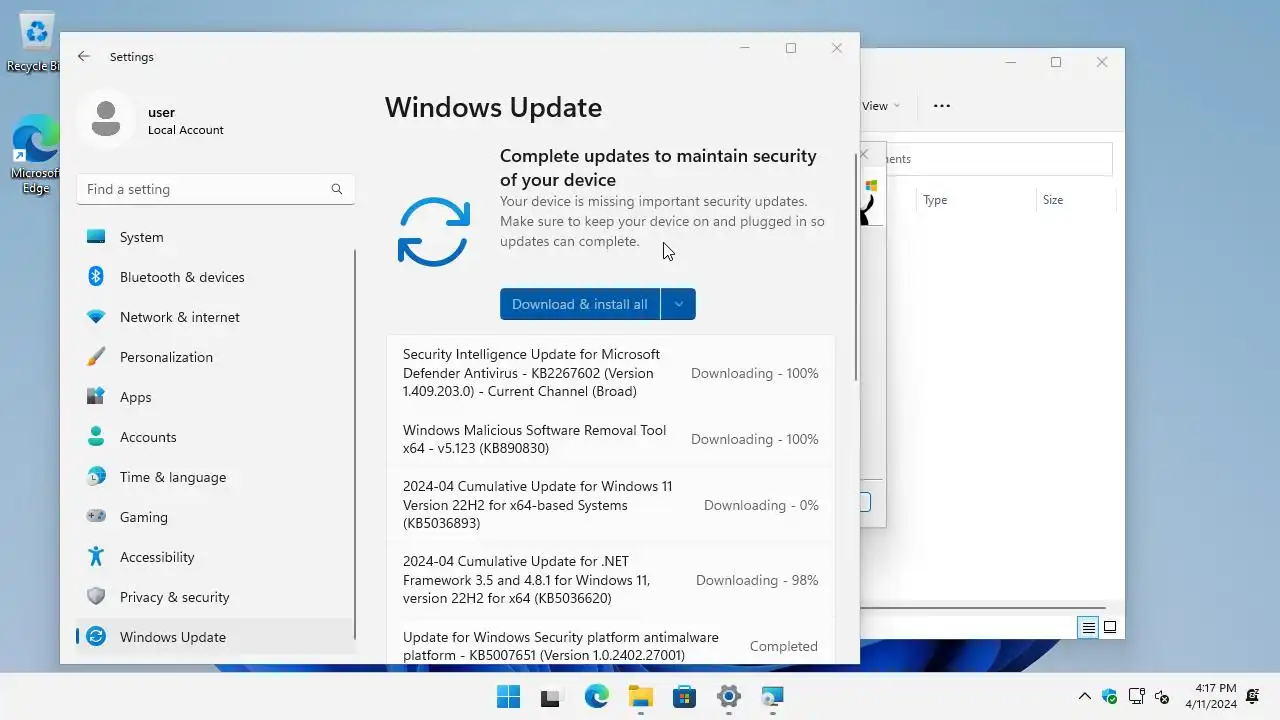
Task: Open Bluetooth & devices settings
Action: [215, 277]
